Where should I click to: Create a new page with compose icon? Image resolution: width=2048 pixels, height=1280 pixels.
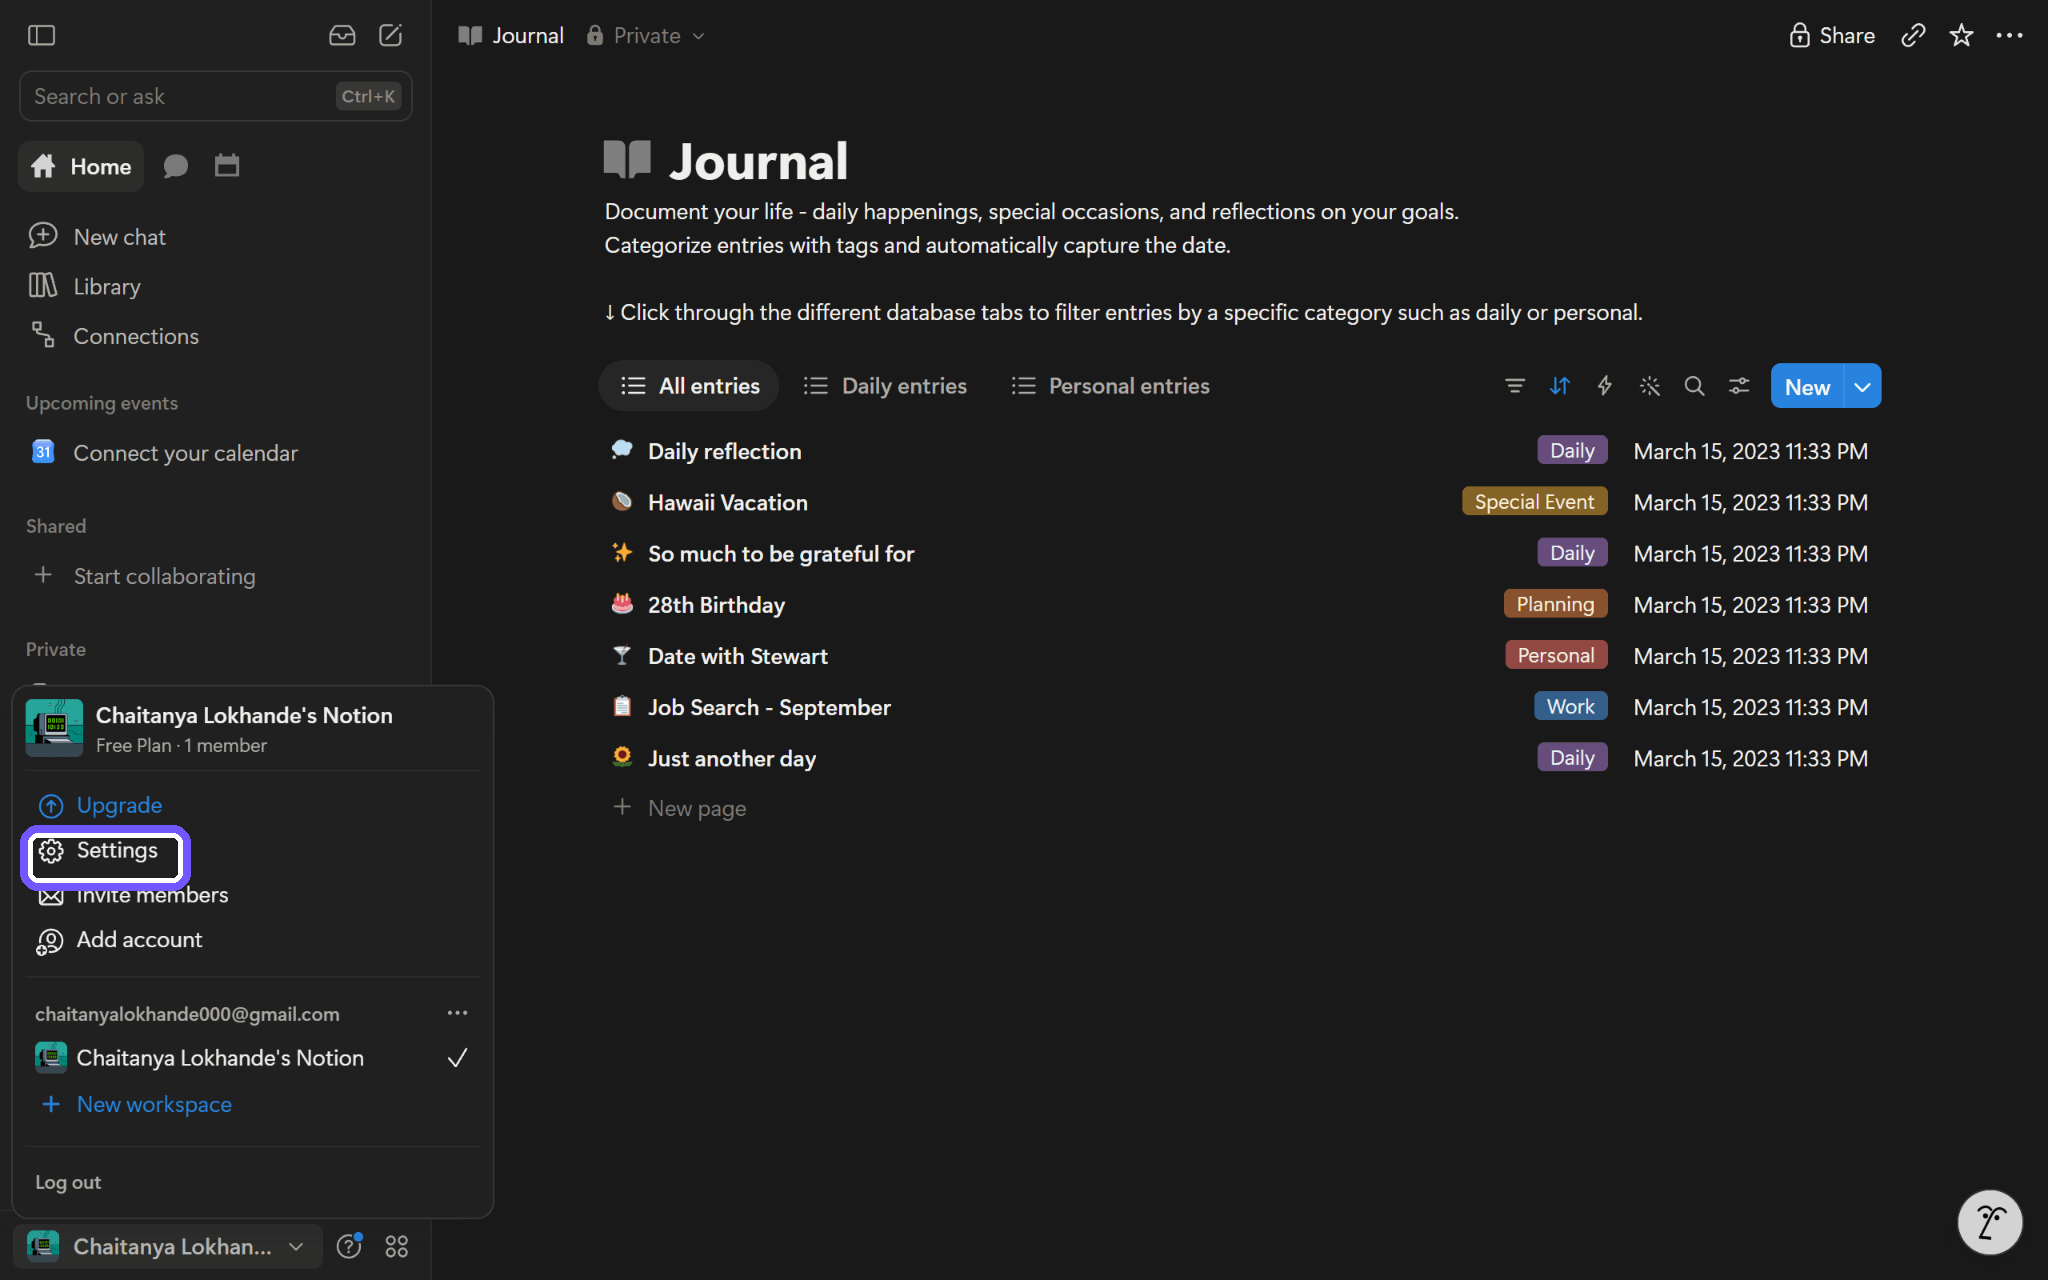coord(391,35)
